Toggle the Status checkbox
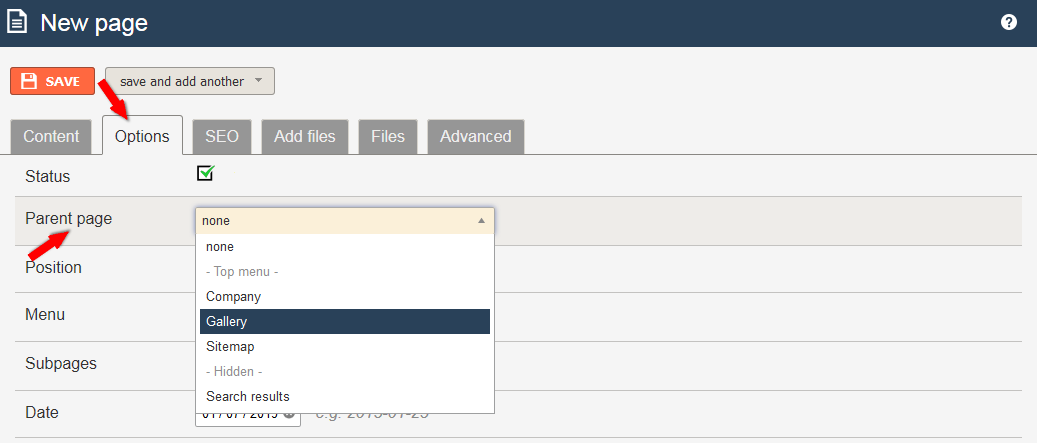This screenshot has width=1037, height=443. 205,174
